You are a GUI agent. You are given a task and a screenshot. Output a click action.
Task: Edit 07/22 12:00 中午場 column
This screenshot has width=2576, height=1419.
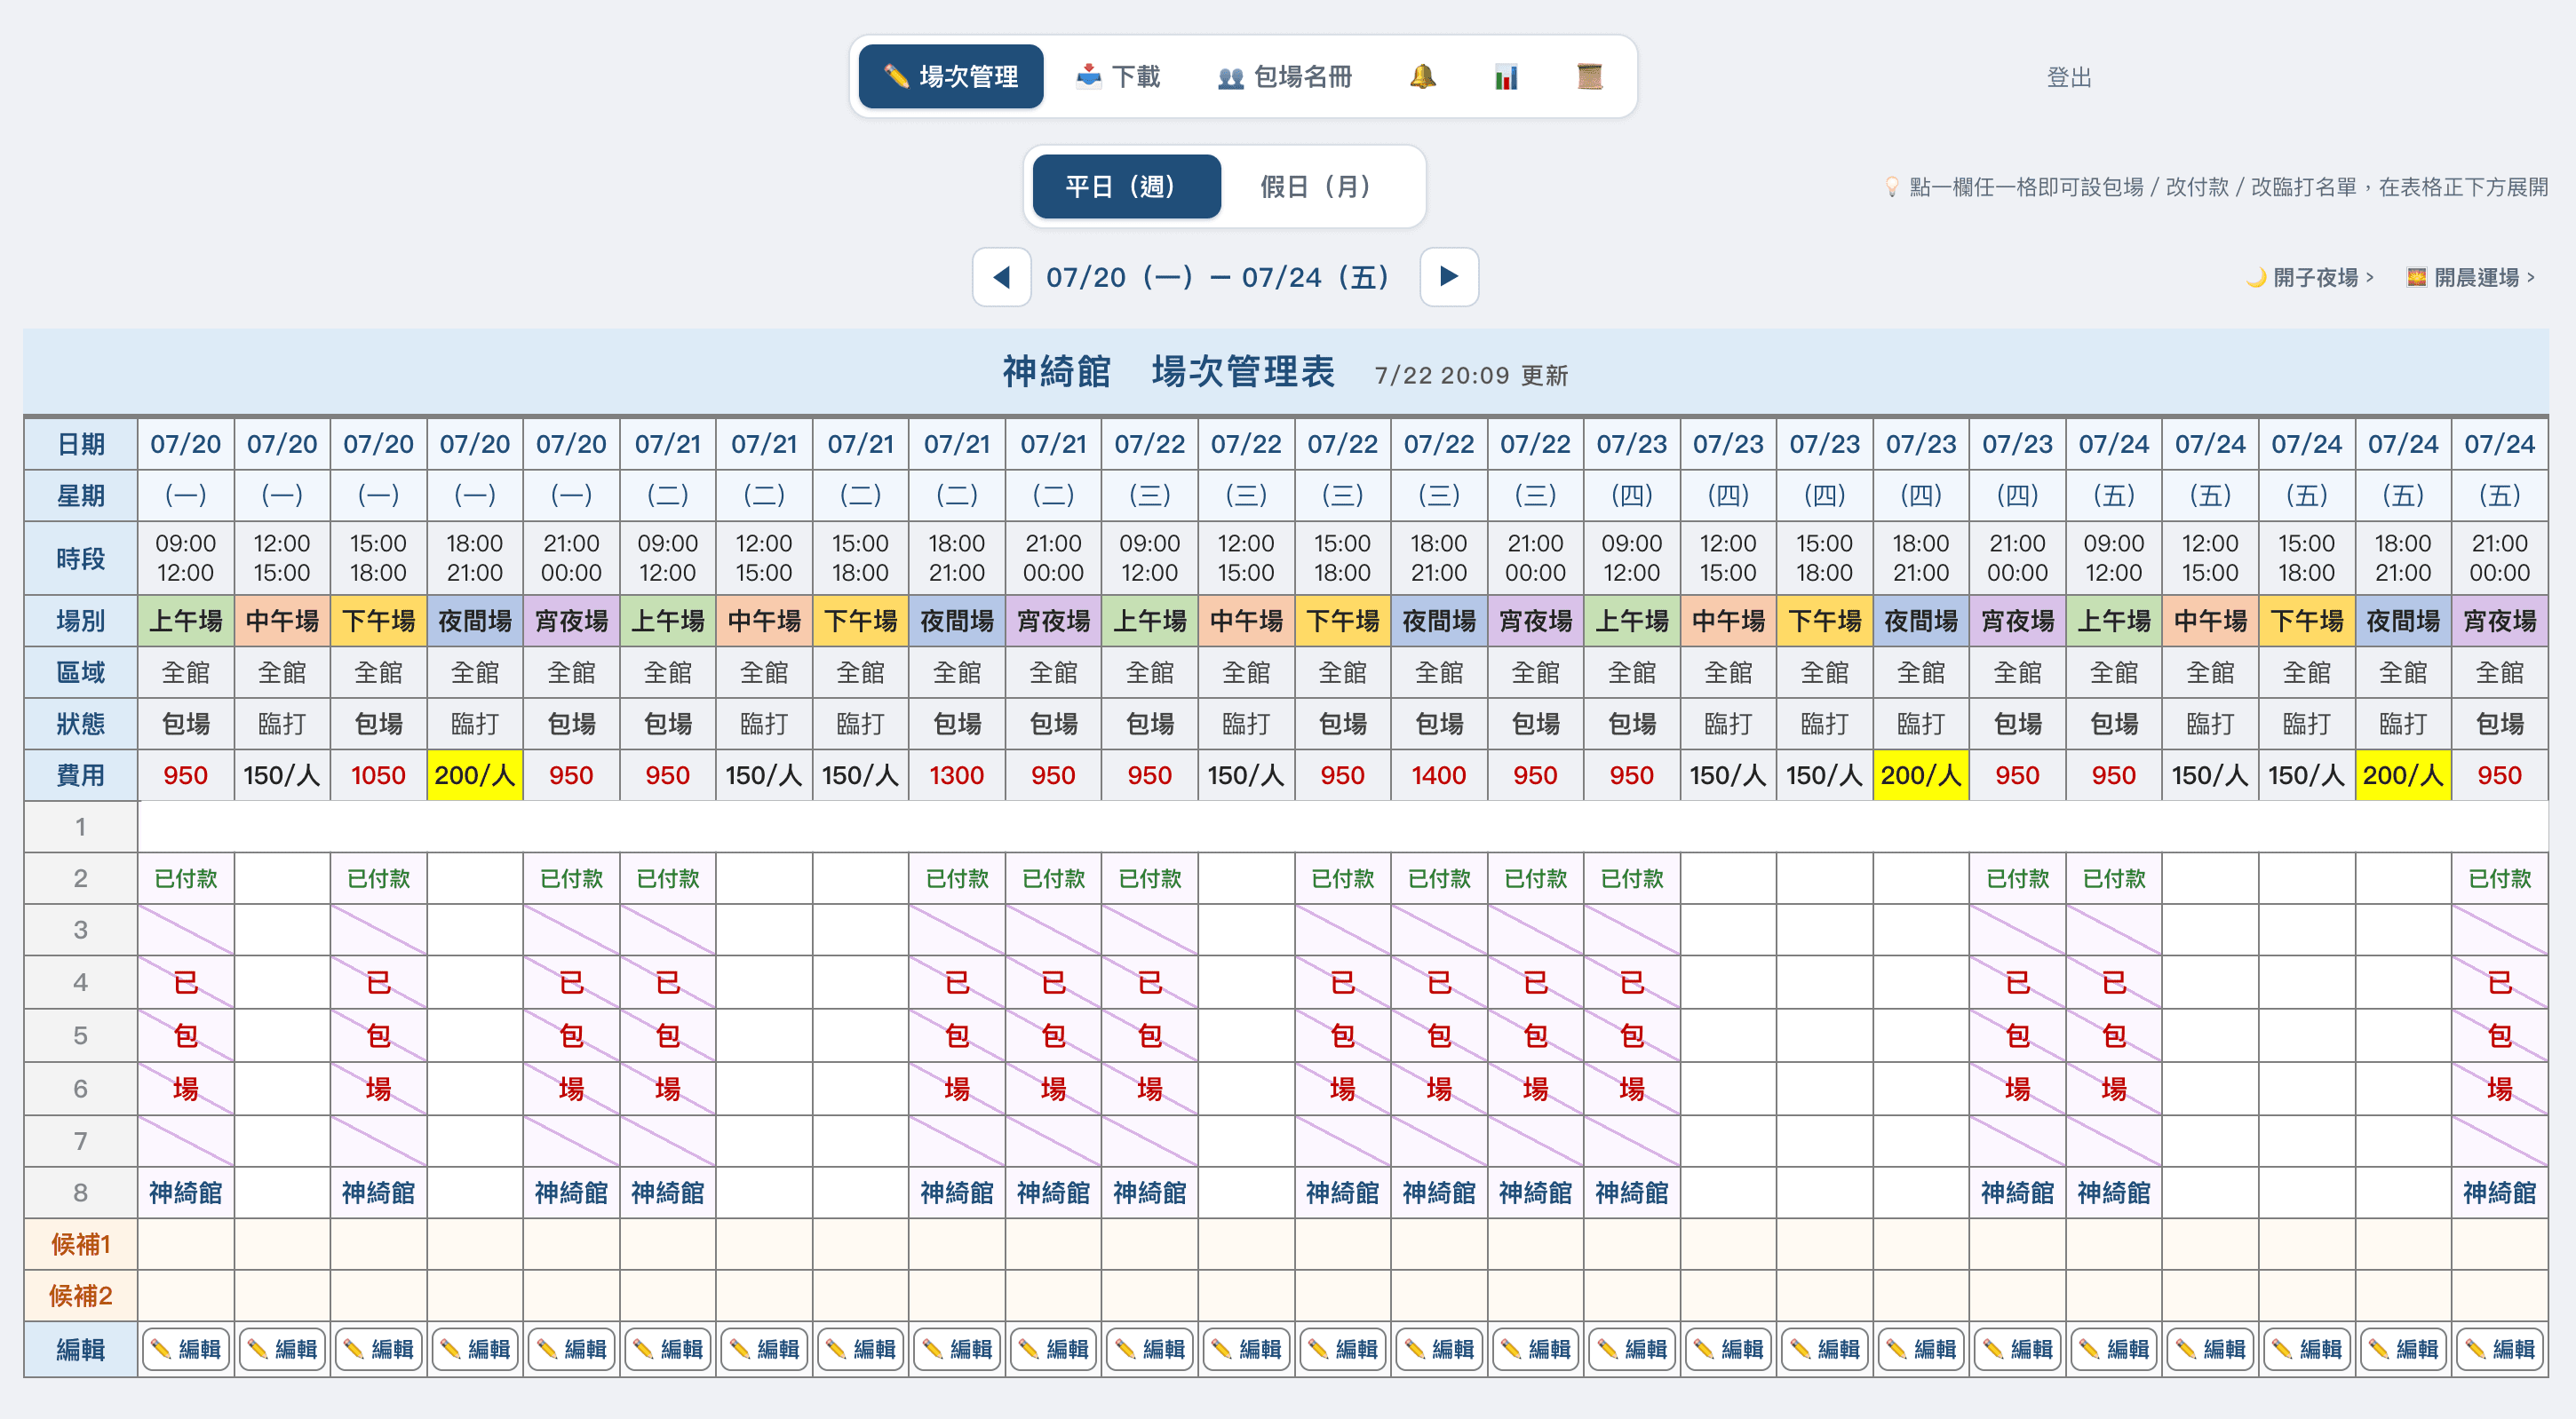coord(1246,1349)
